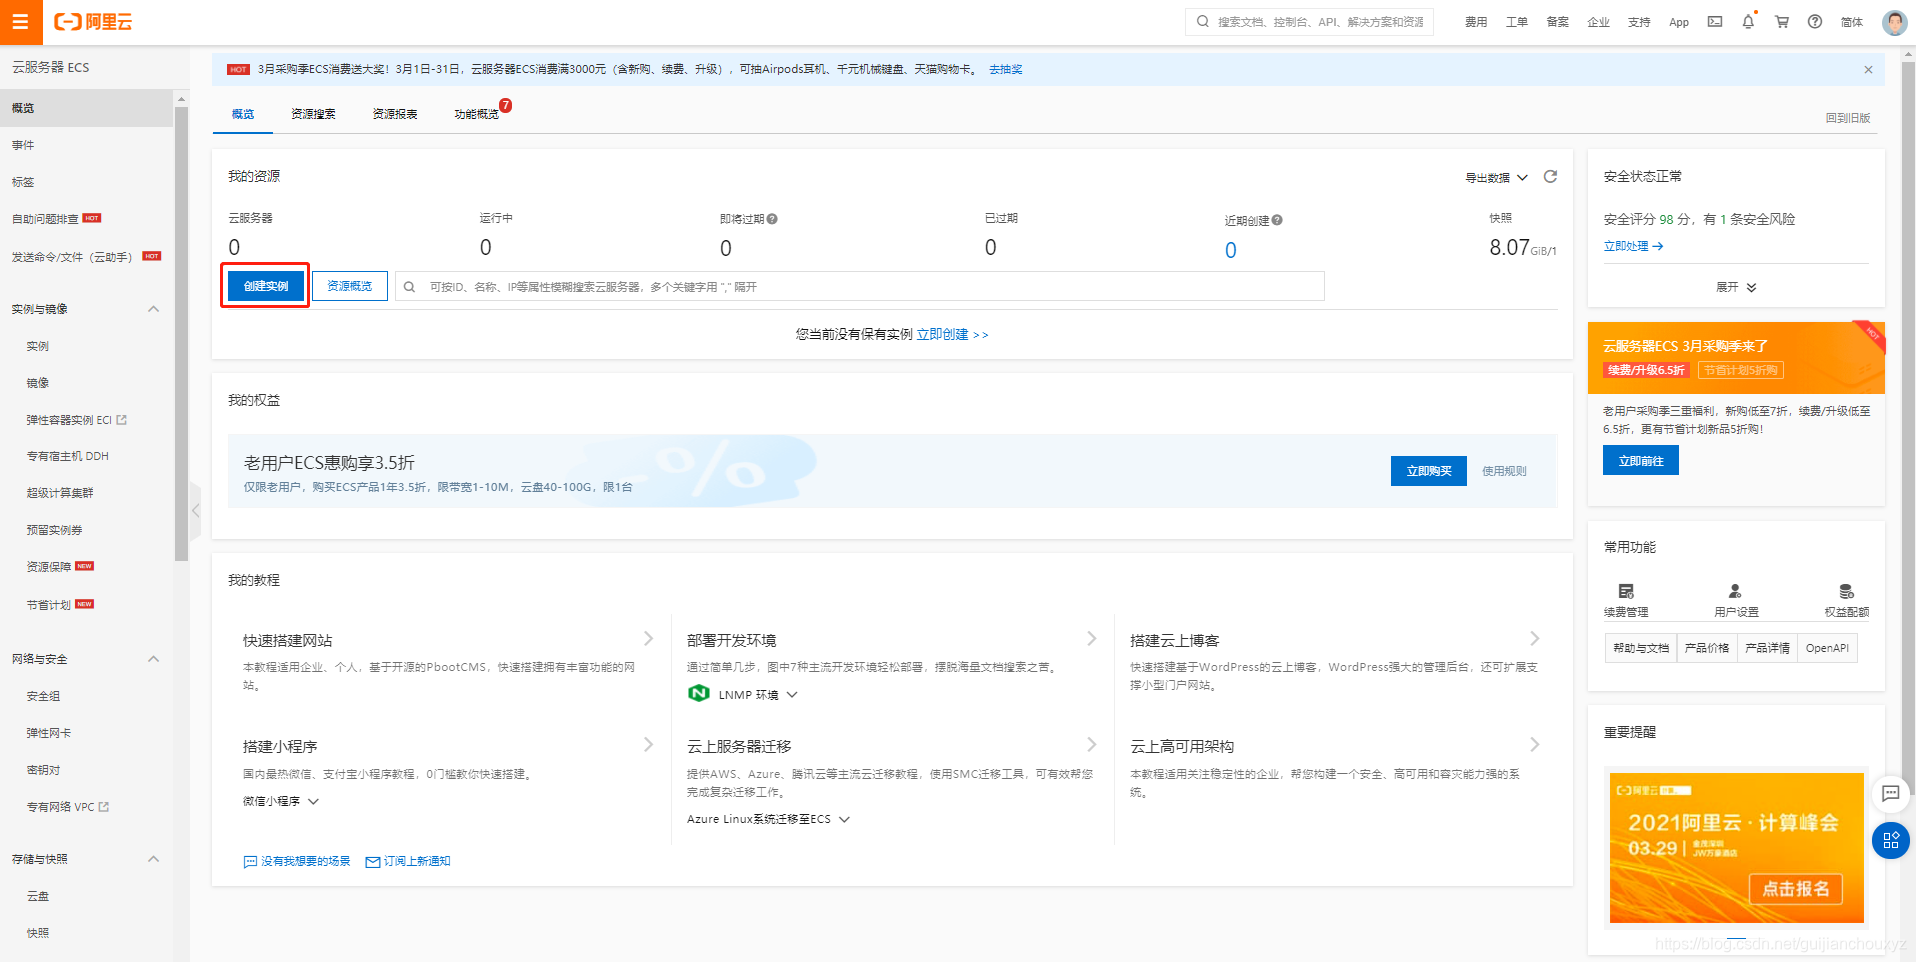Click 回到旧版 link

tap(1848, 118)
